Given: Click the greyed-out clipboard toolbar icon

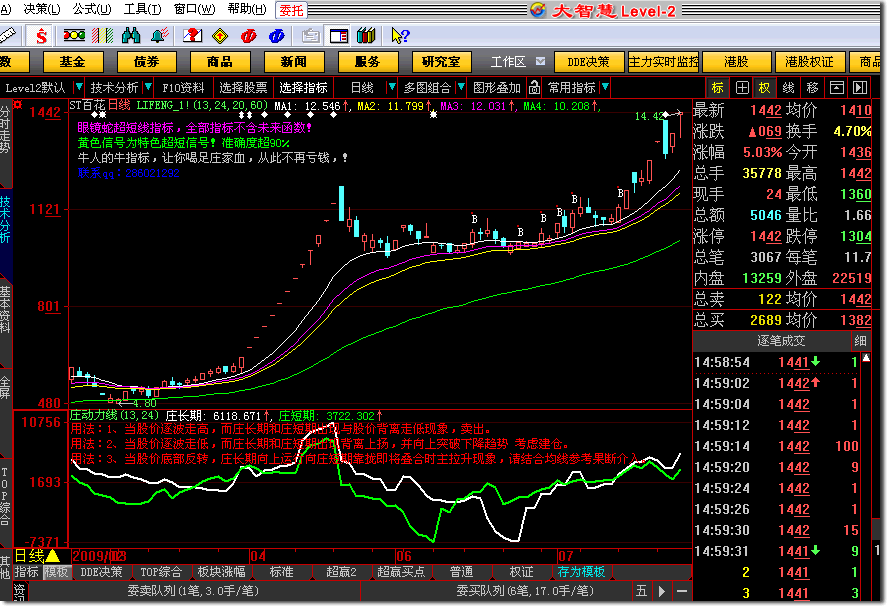Looking at the screenshot, I should 310,36.
